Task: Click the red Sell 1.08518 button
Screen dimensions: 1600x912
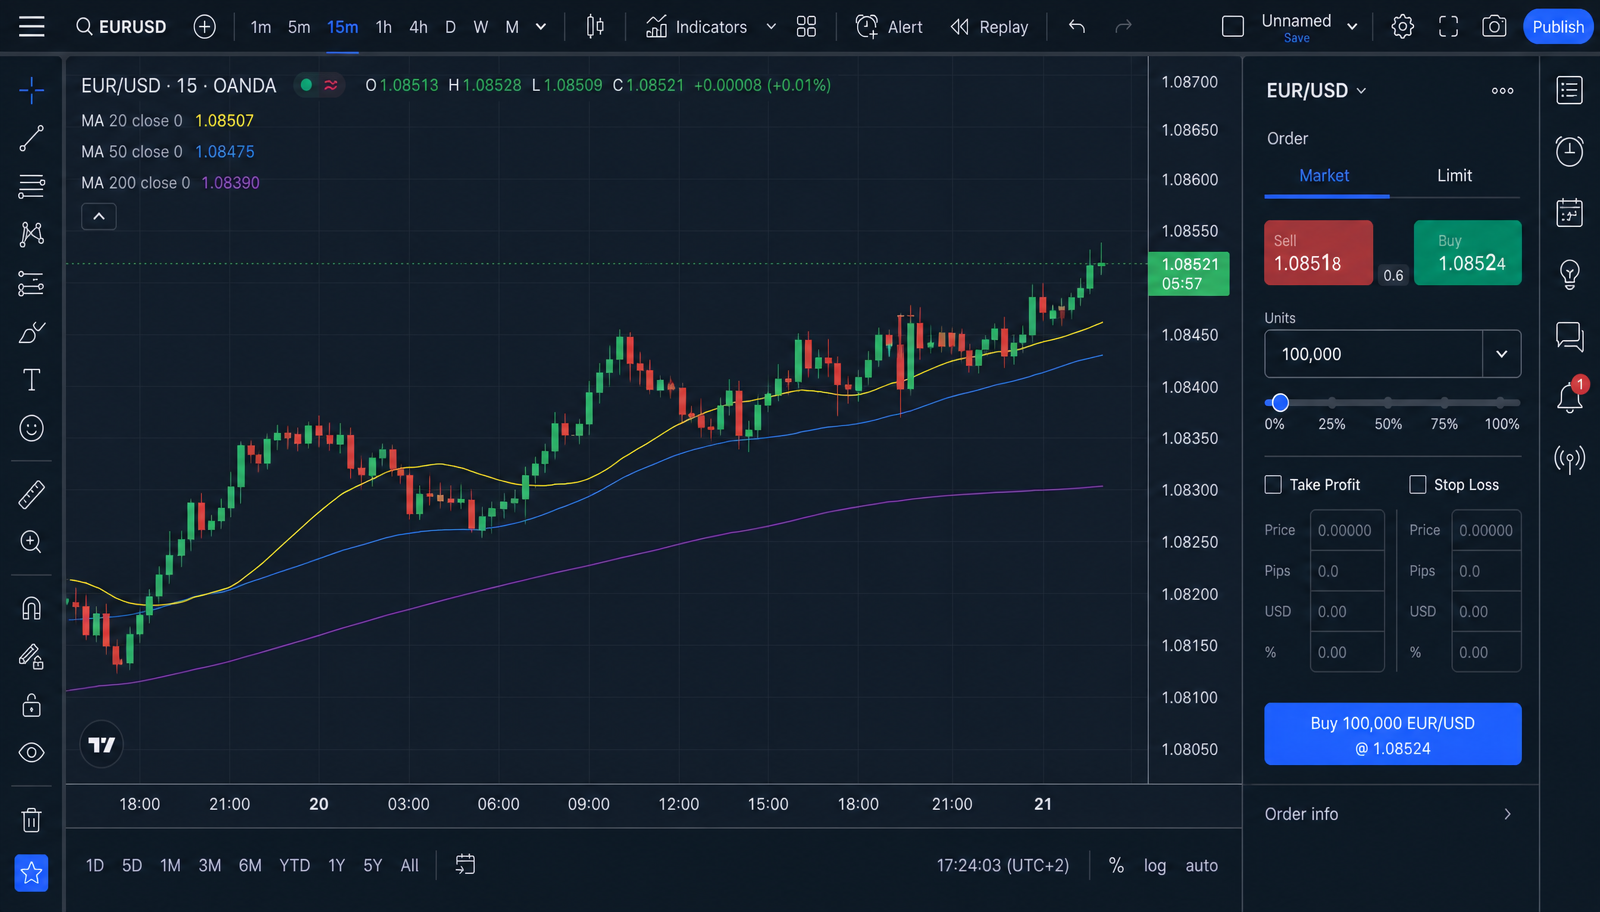Action: (1318, 253)
